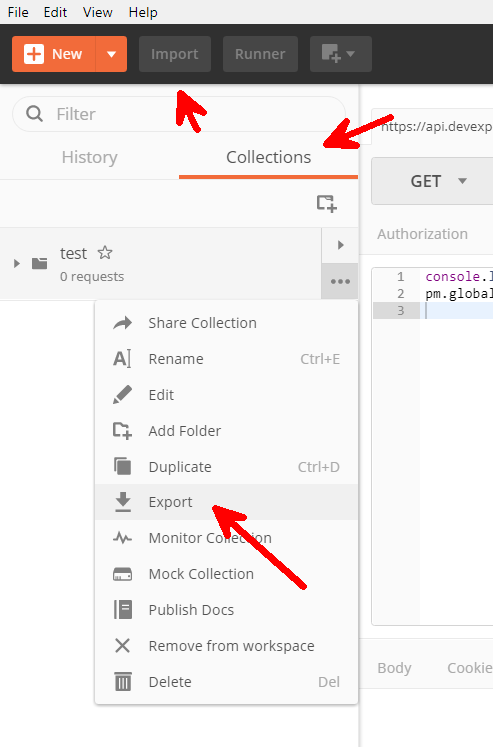Click line 1 of the script editor

(459, 276)
